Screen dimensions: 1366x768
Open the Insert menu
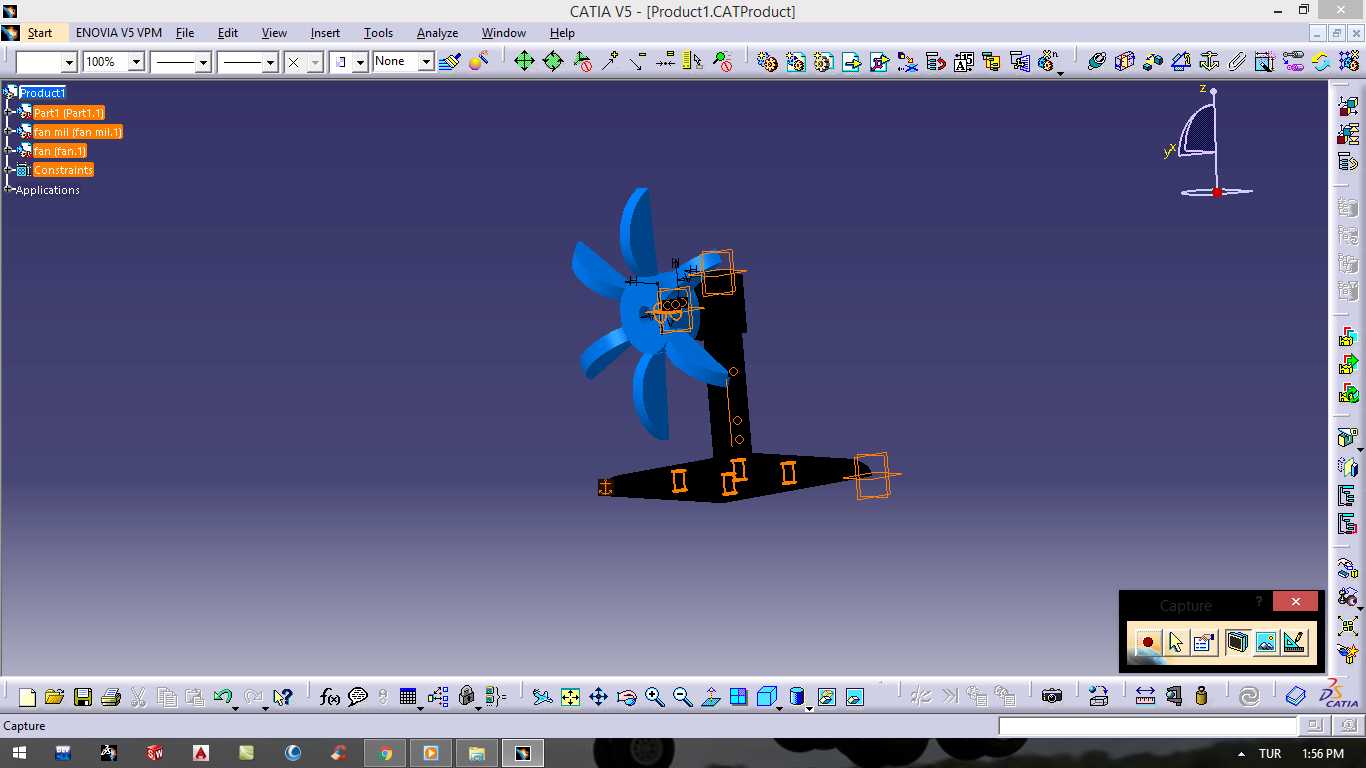[325, 33]
